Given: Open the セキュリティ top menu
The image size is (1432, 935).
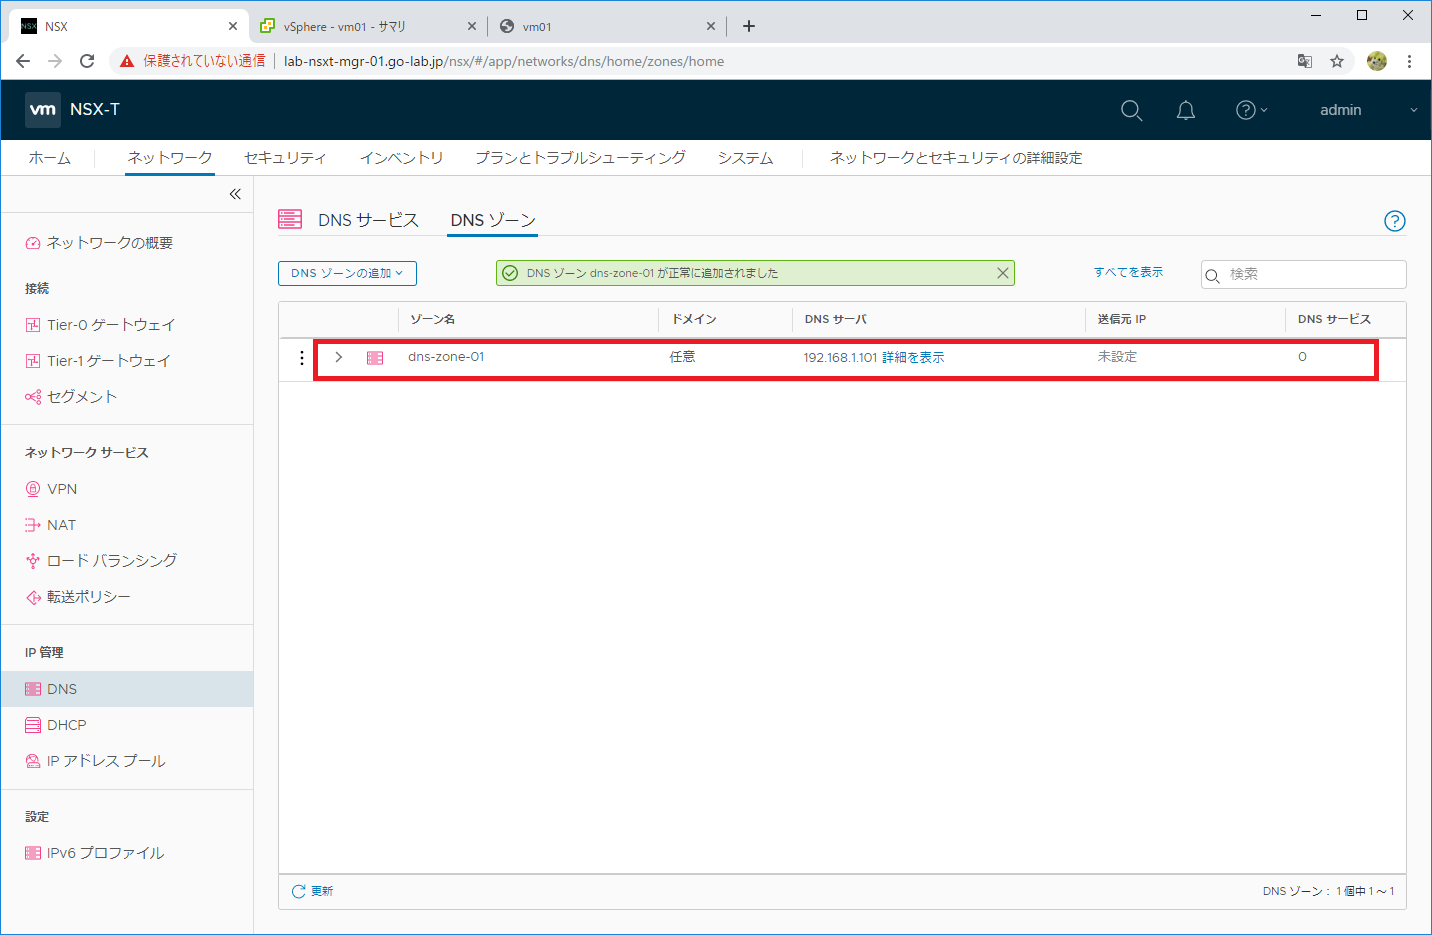Looking at the screenshot, I should [x=285, y=158].
